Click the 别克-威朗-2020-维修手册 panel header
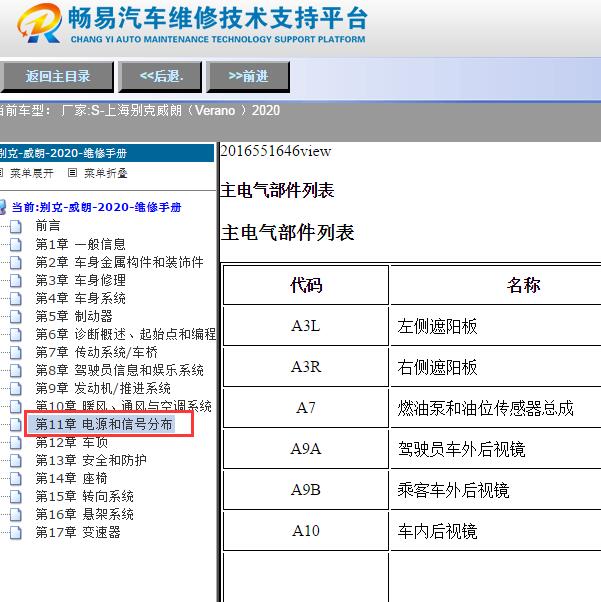Image resolution: width=601 pixels, height=602 pixels. pyautogui.click(x=107, y=153)
